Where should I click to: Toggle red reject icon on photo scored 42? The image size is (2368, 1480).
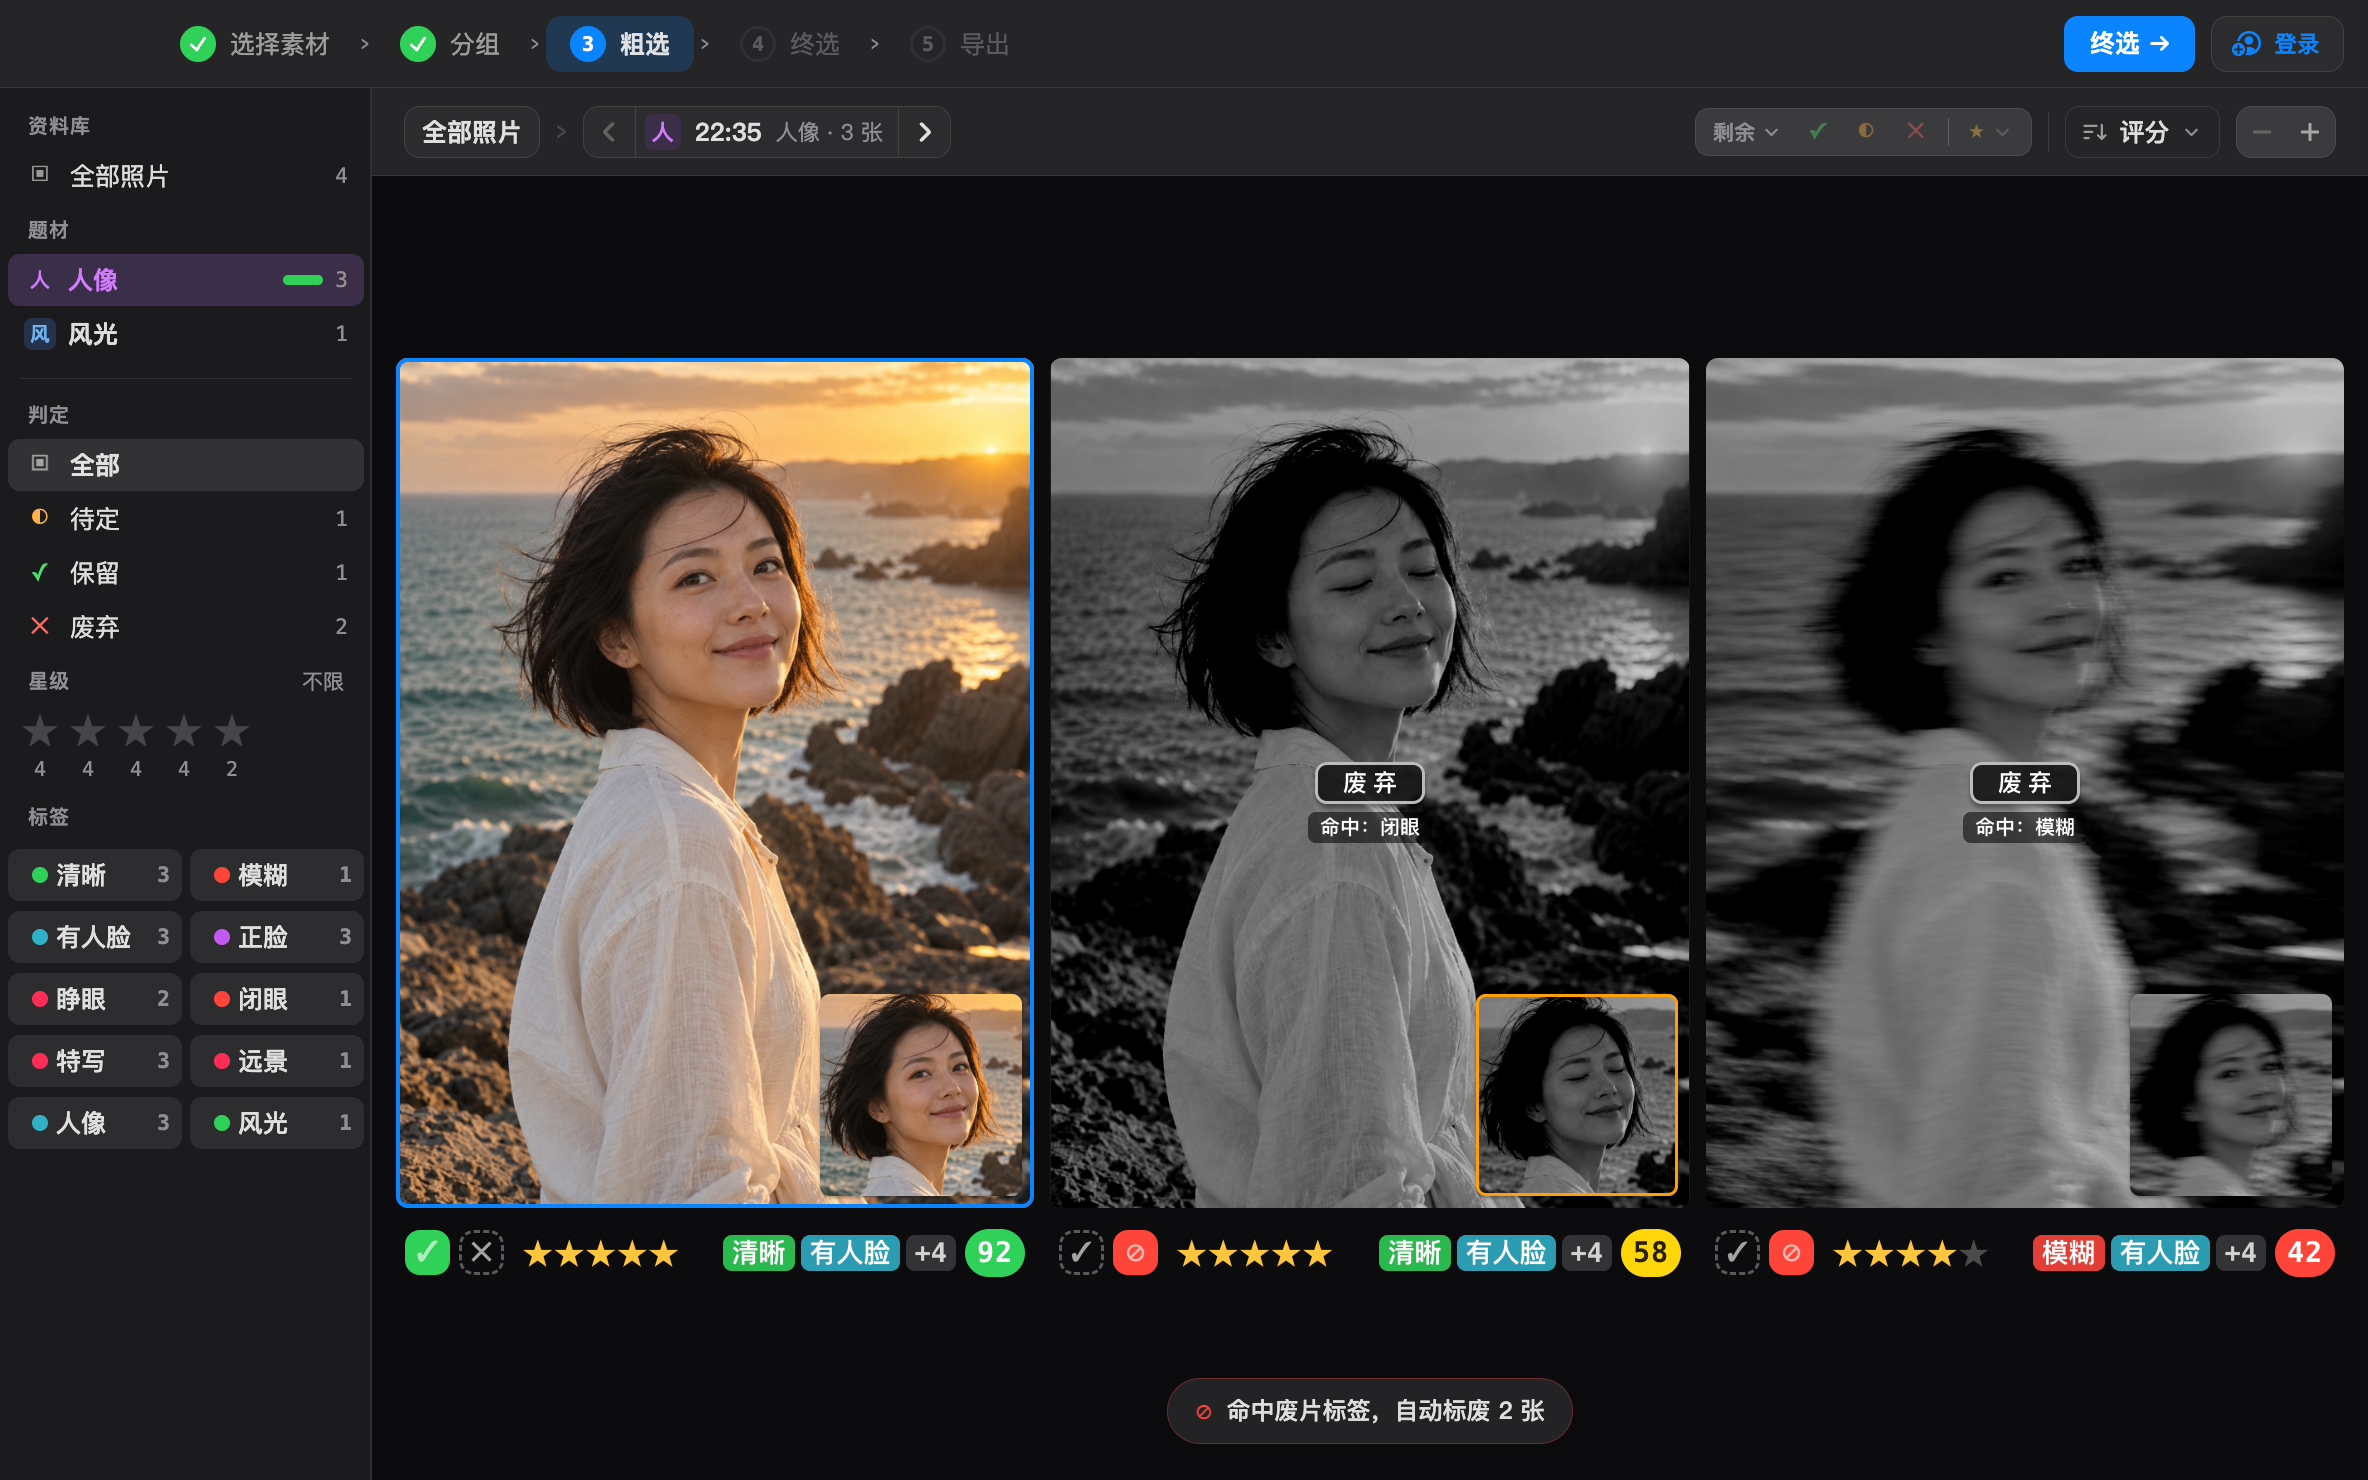[1791, 1252]
